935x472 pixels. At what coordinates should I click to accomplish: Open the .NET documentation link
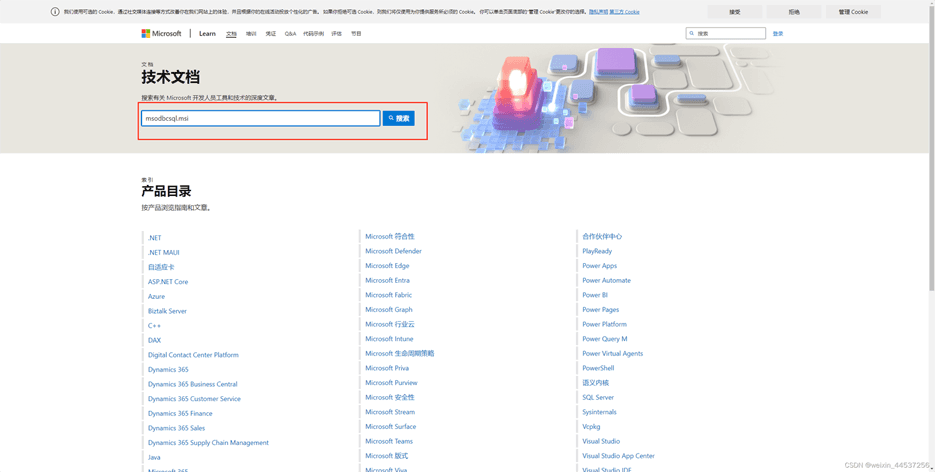pos(154,238)
